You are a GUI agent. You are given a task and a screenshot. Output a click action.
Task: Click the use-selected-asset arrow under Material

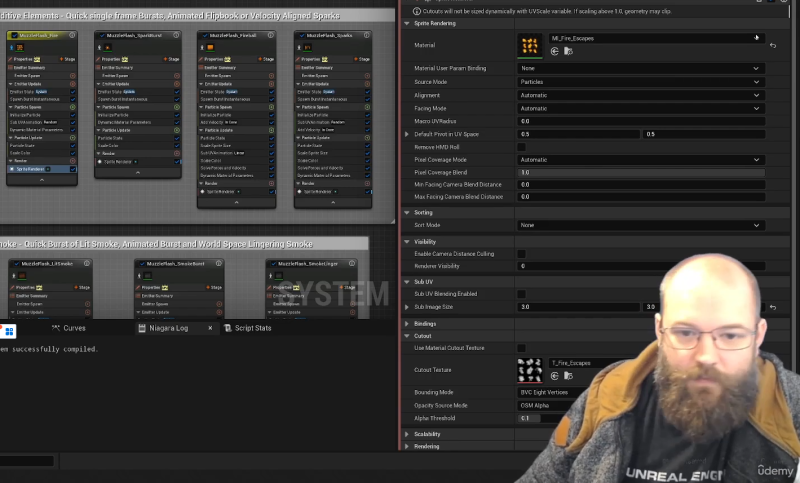pyautogui.click(x=554, y=51)
